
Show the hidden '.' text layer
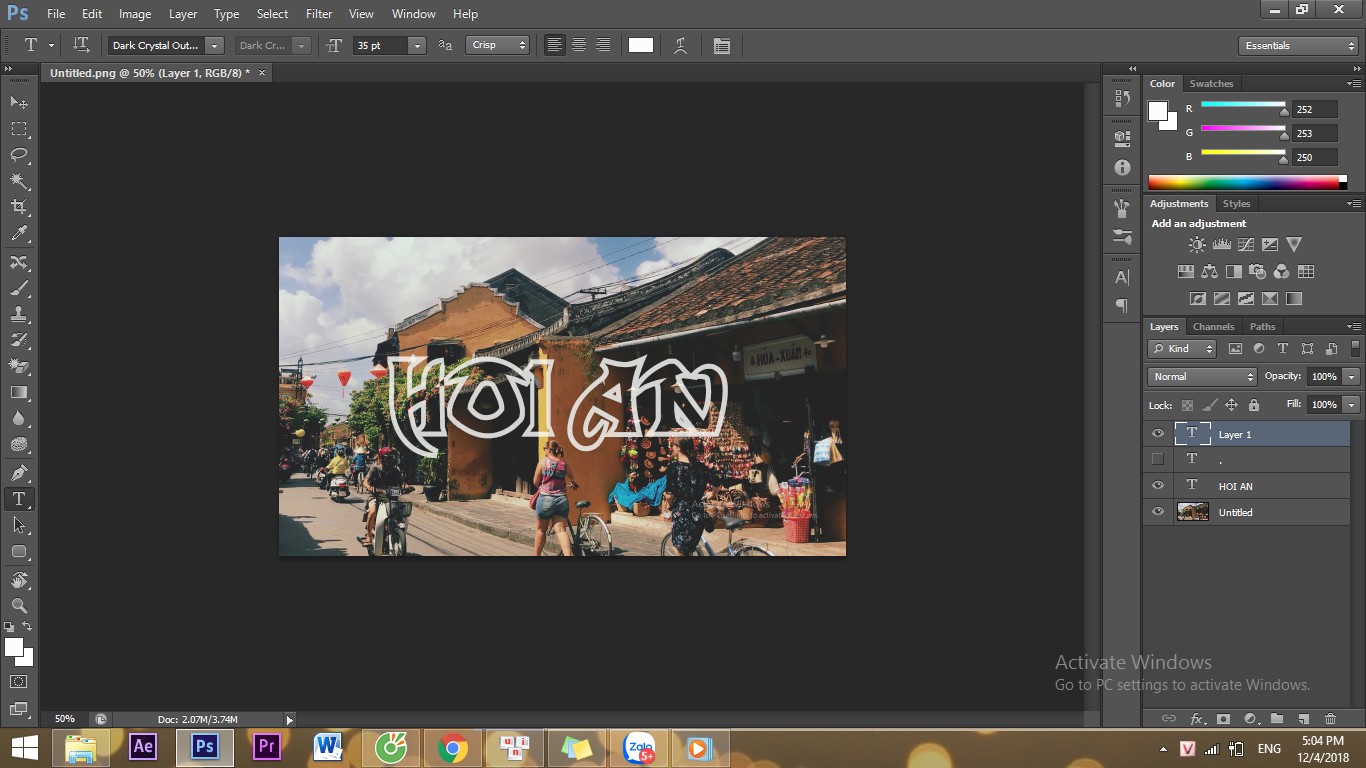(x=1158, y=459)
